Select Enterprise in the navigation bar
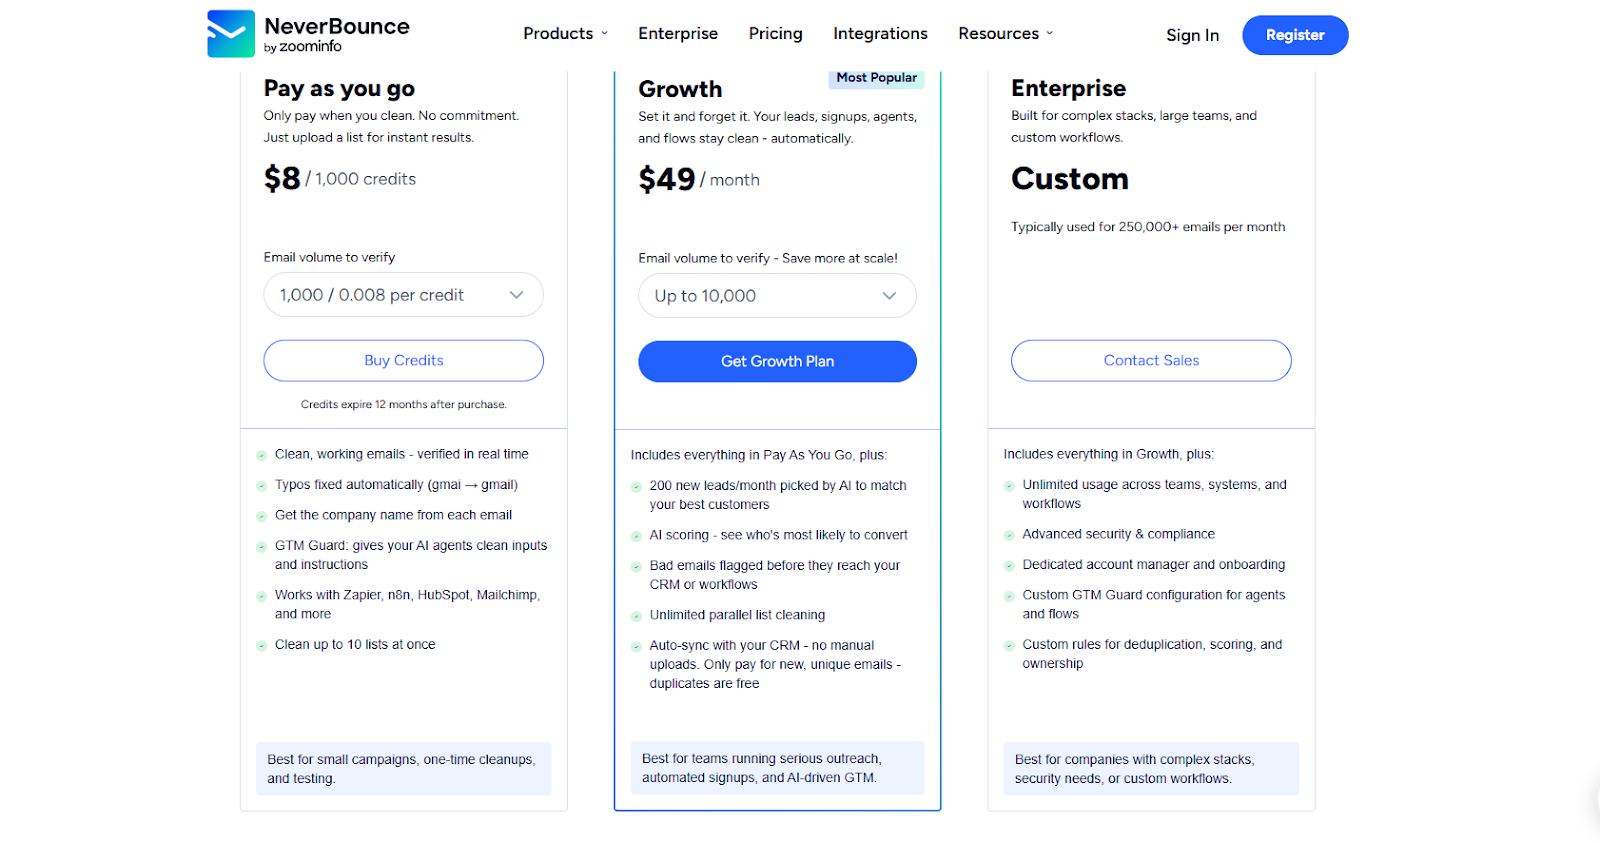 pyautogui.click(x=678, y=33)
